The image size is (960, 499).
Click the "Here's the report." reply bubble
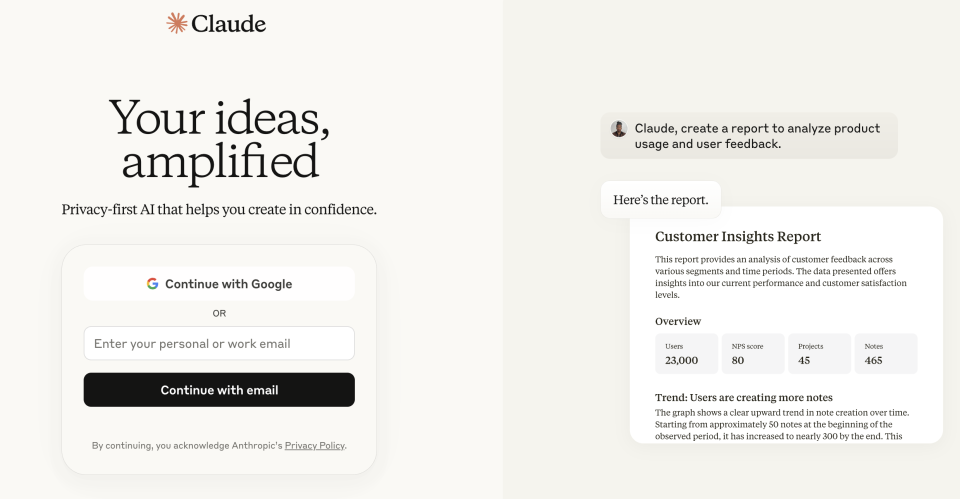coord(661,200)
